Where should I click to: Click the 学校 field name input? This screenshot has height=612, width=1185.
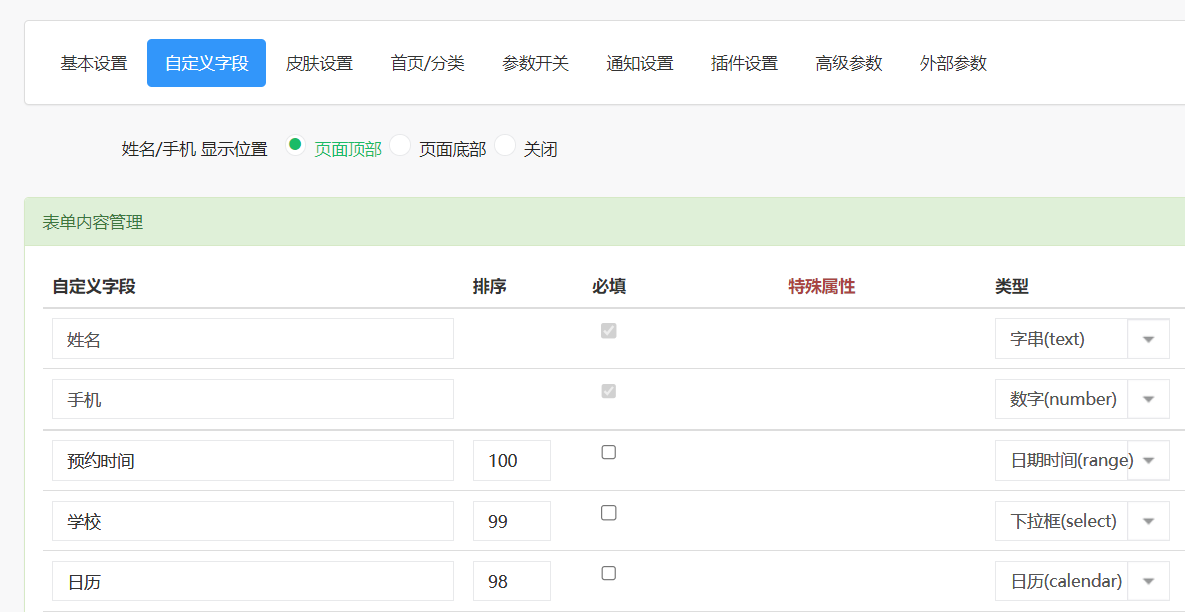coord(252,520)
